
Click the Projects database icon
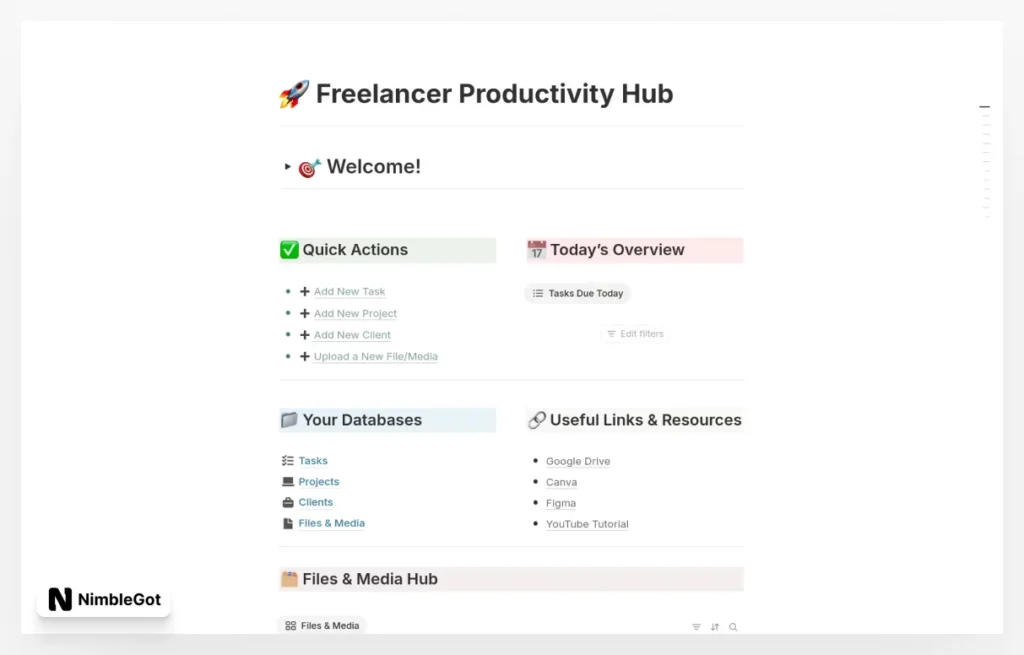(289, 481)
